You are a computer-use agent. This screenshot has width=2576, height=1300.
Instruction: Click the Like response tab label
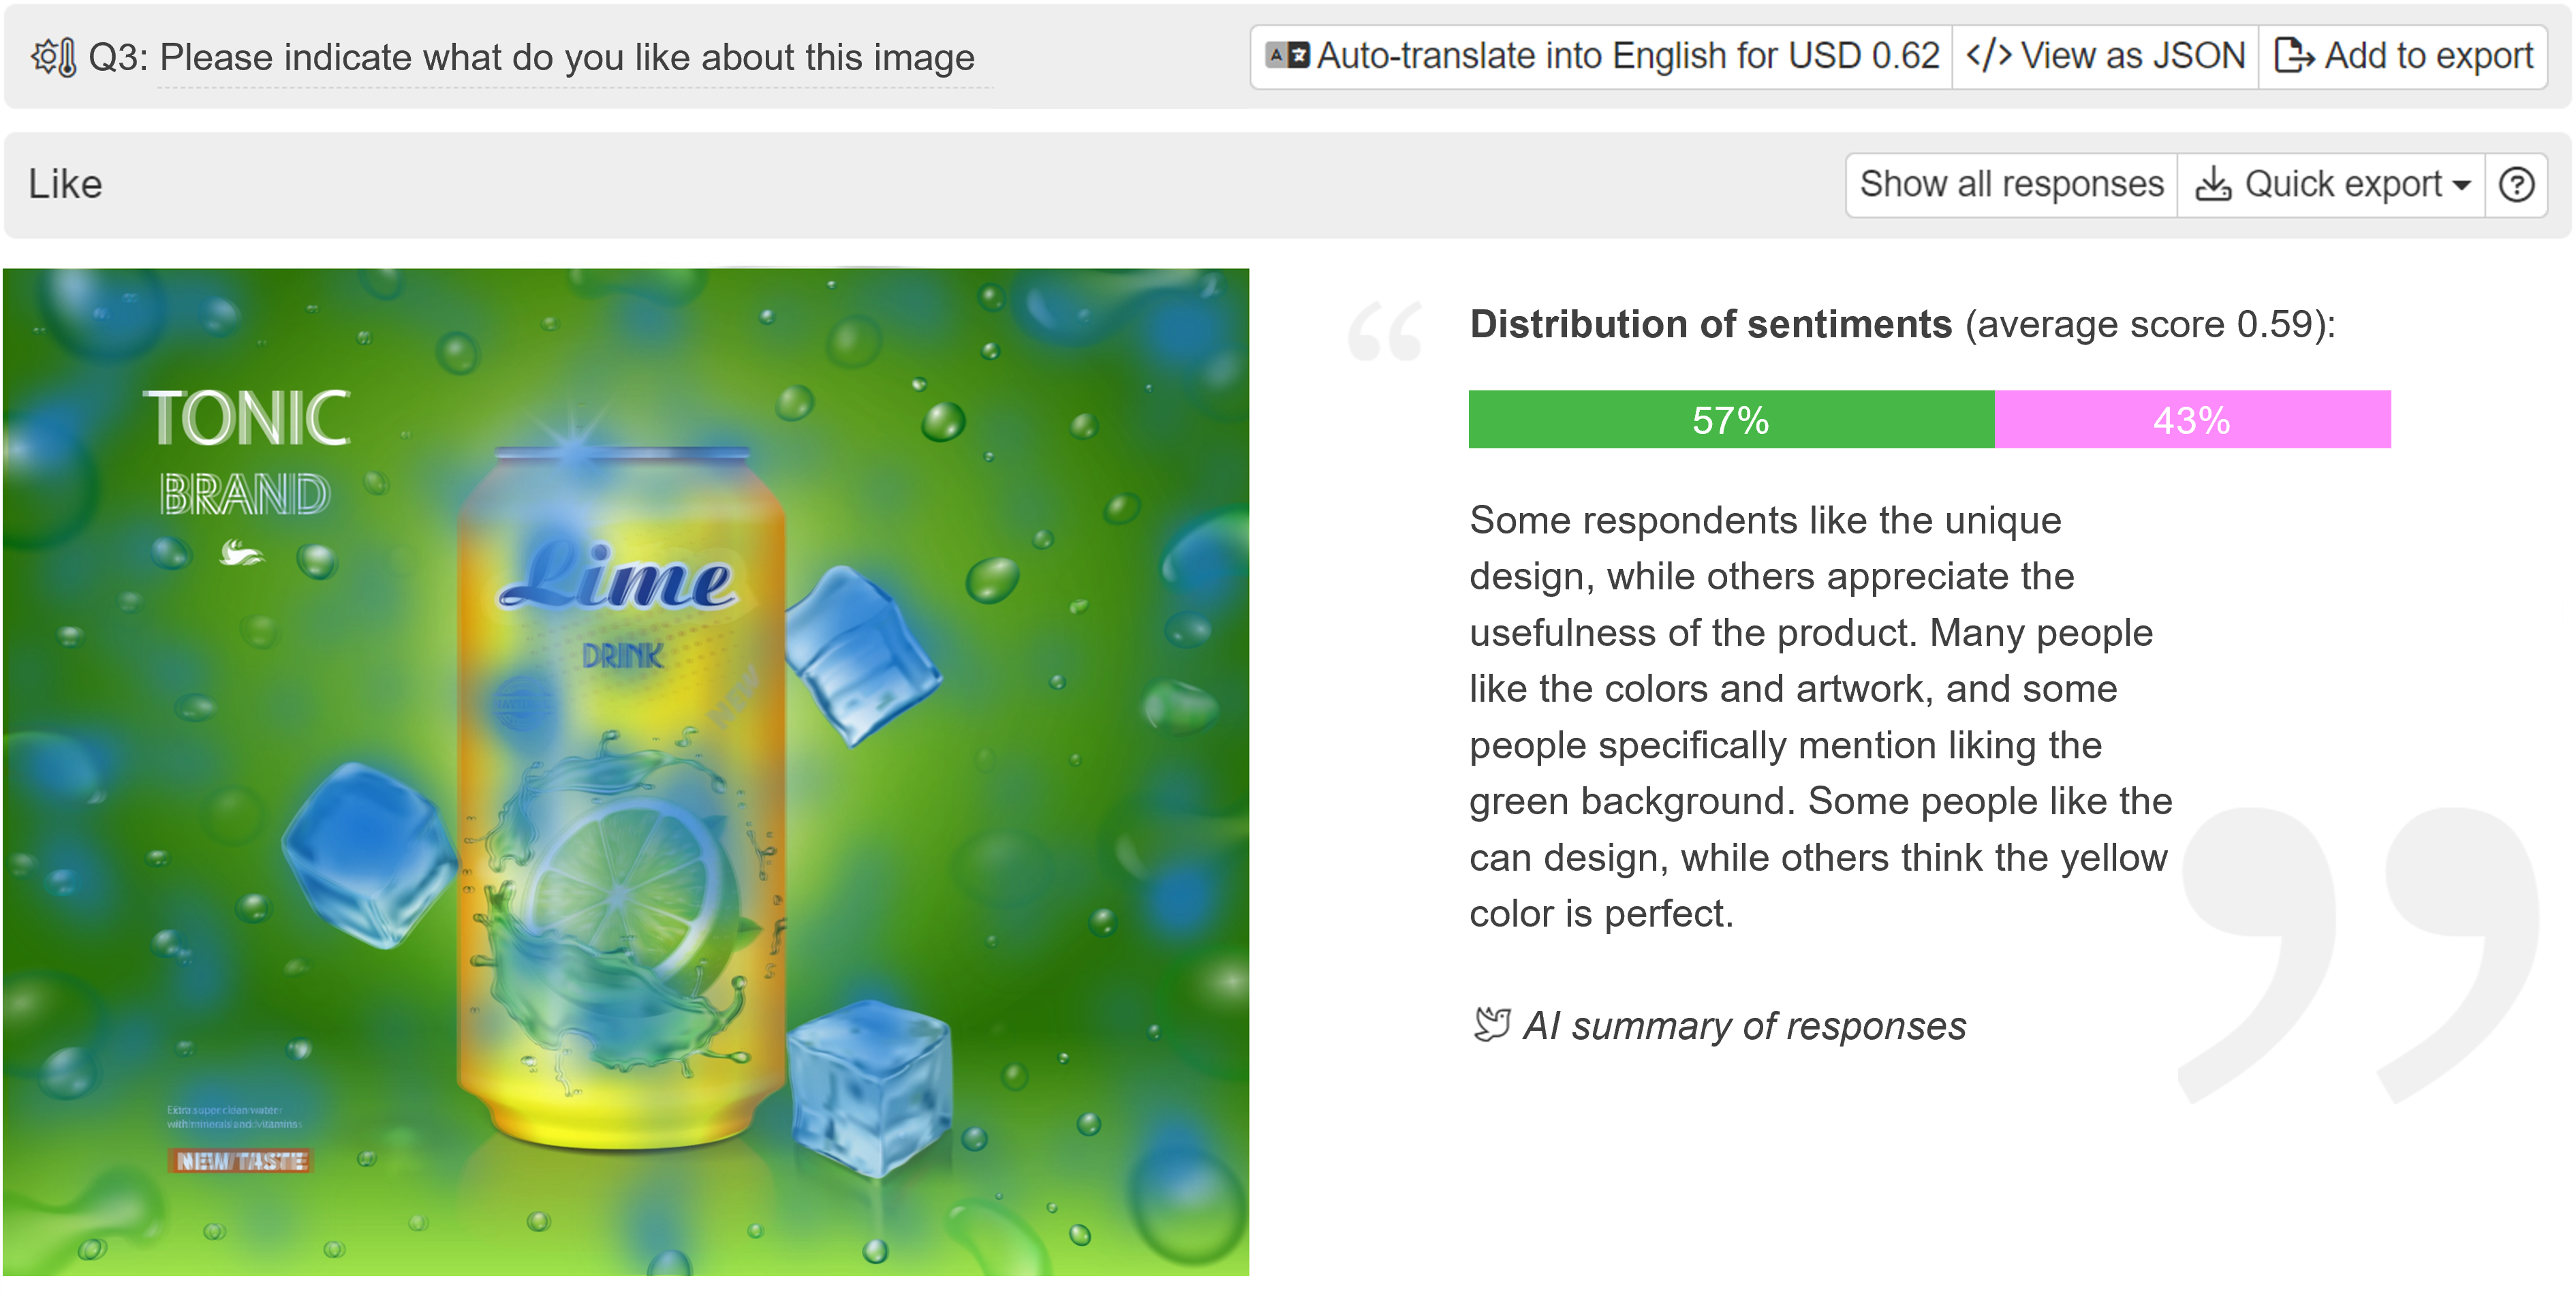pos(66,183)
